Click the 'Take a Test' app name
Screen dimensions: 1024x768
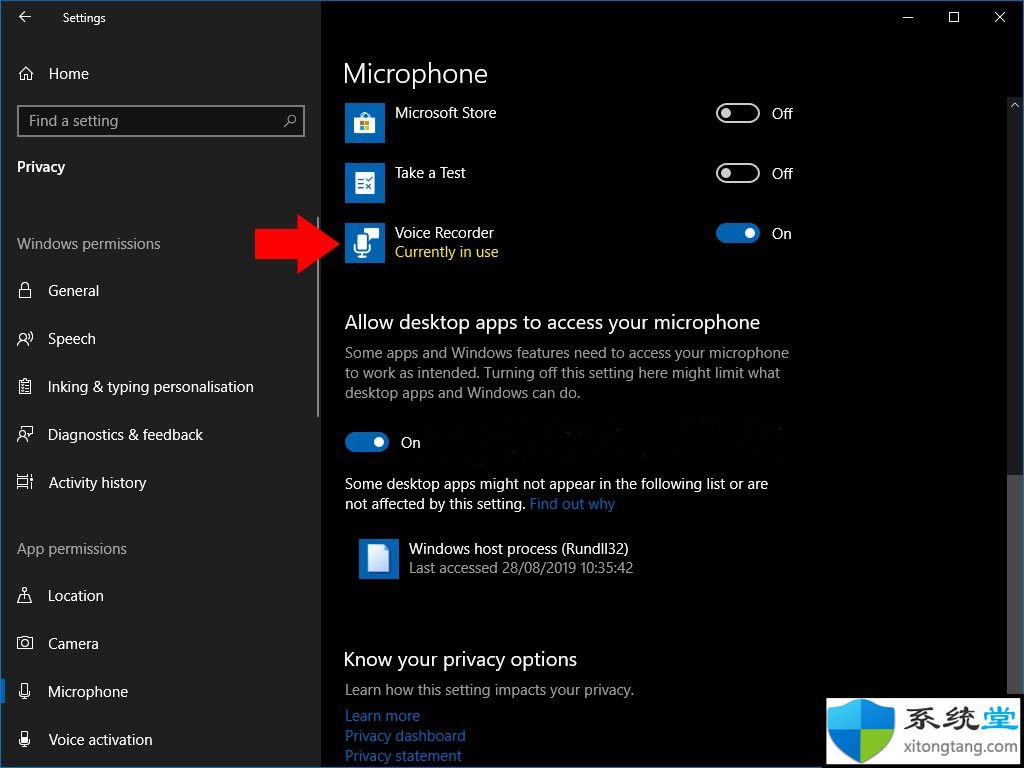pyautogui.click(x=430, y=173)
